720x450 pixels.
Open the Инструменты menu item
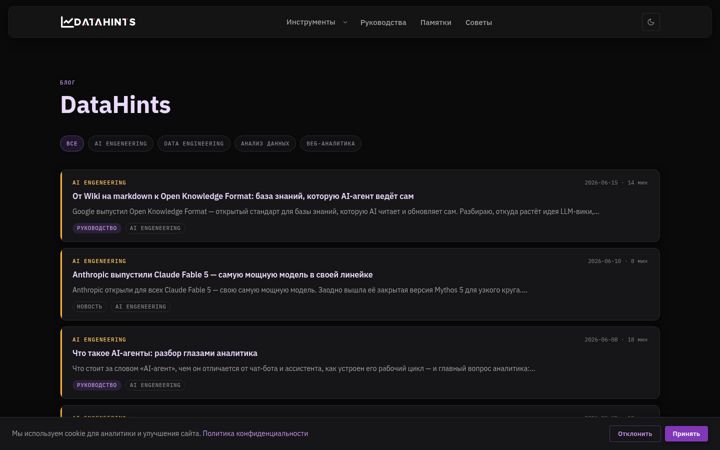tap(311, 22)
